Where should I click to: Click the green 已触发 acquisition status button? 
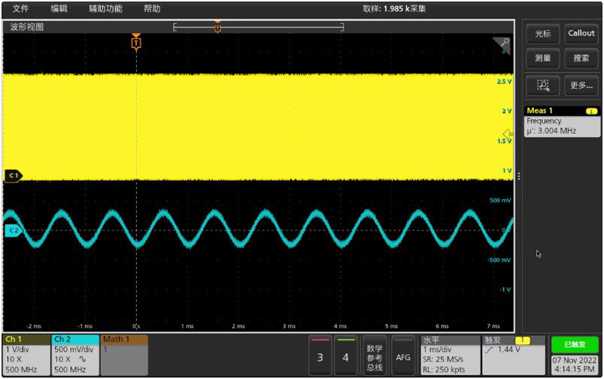tap(574, 345)
